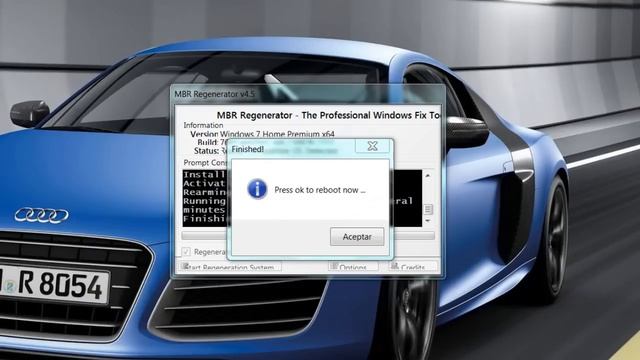Open the Credits button in MBR Regenerator

point(413,267)
